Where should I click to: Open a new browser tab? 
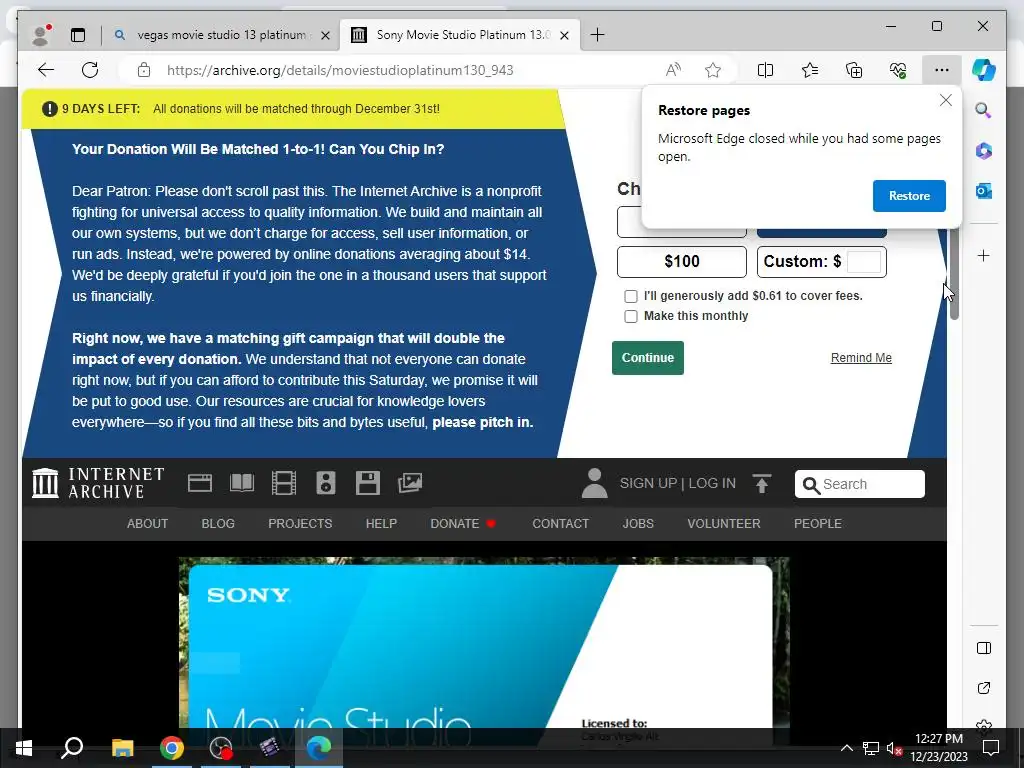tap(597, 35)
